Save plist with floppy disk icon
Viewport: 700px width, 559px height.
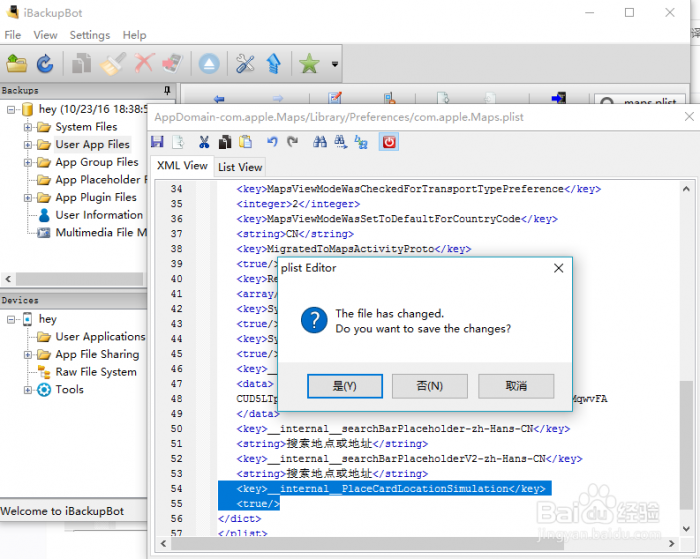point(157,142)
